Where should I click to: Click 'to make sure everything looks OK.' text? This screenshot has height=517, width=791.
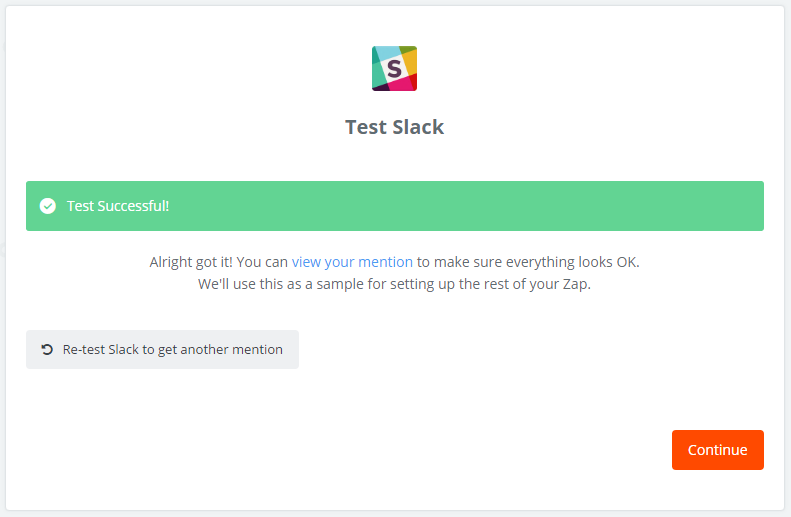coord(528,262)
